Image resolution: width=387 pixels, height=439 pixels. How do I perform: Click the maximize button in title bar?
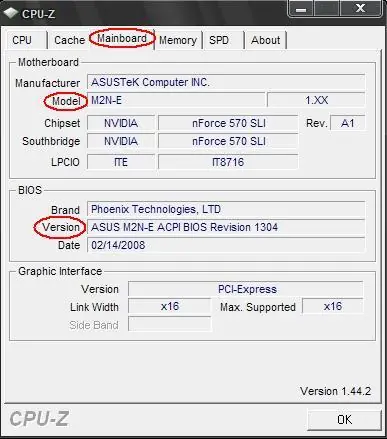326,9
